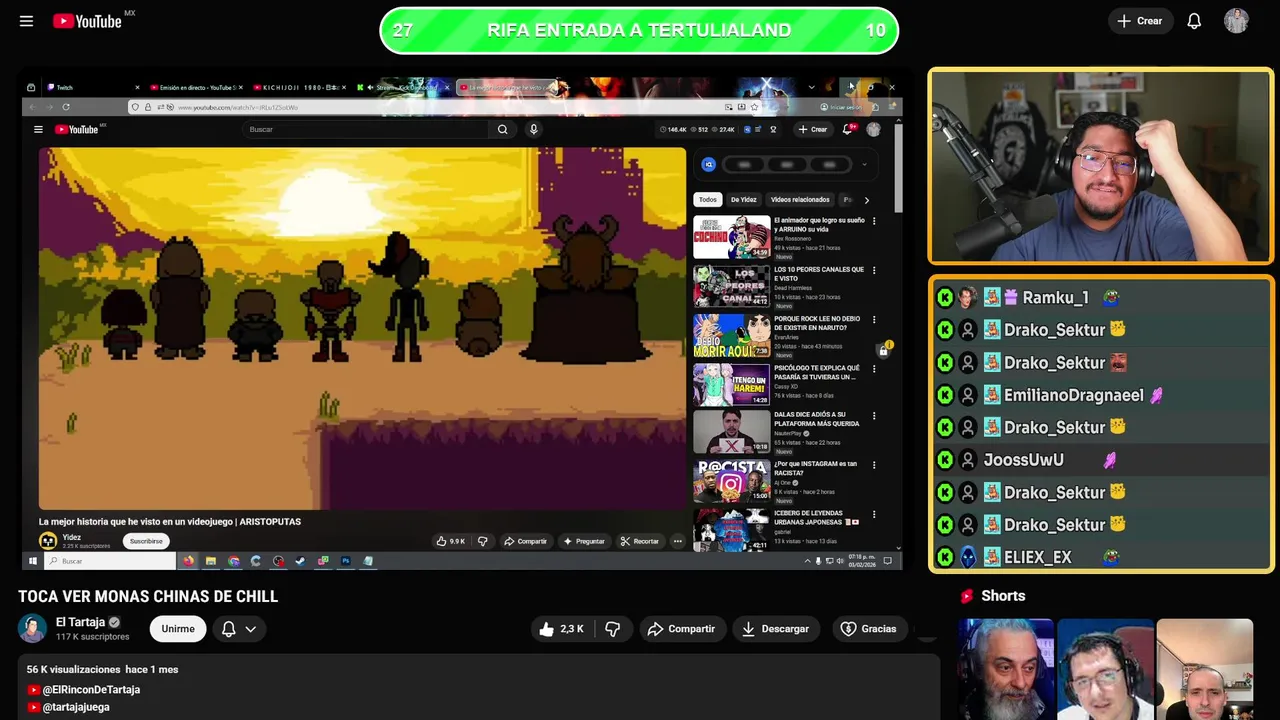Open account avatar menu at top right

pyautogui.click(x=1236, y=21)
